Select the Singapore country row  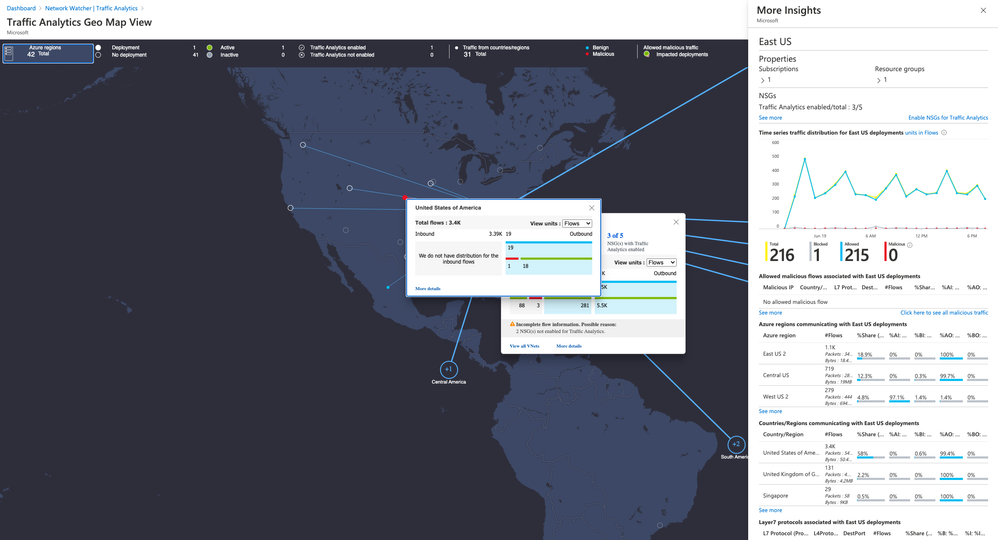click(x=873, y=495)
